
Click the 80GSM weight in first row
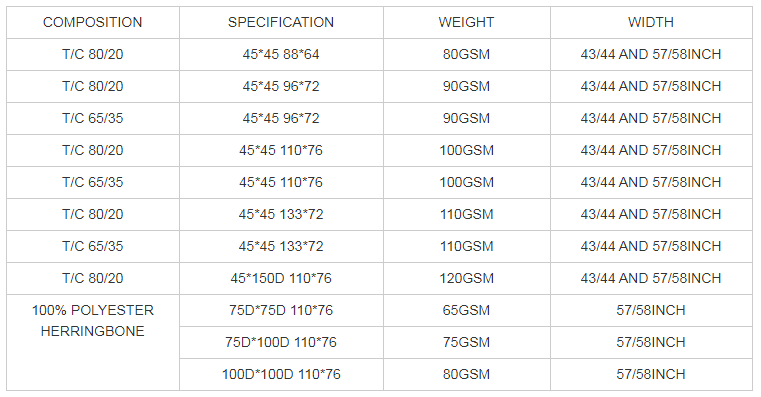pos(466,54)
